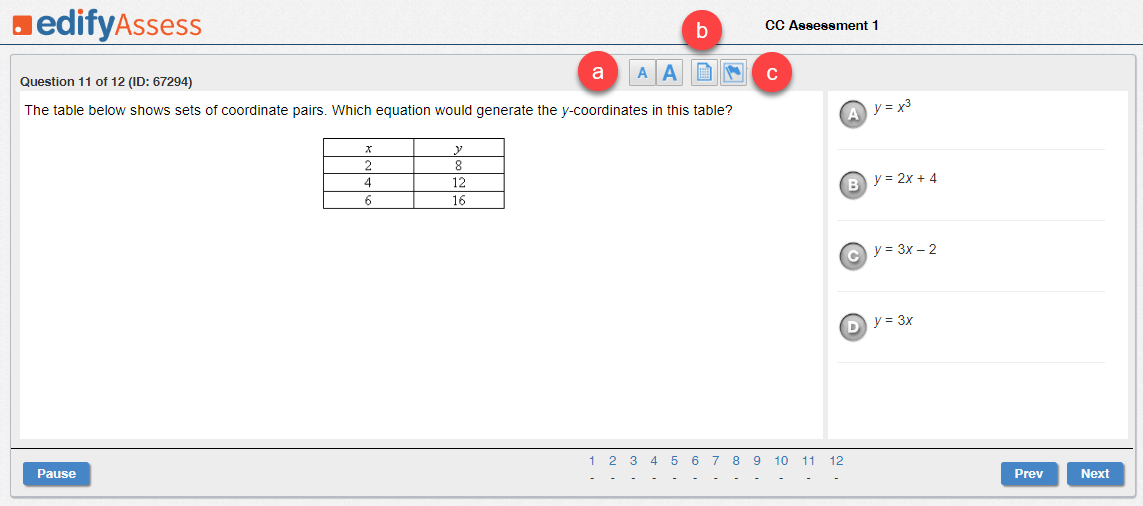Navigate to question 8

click(x=736, y=461)
